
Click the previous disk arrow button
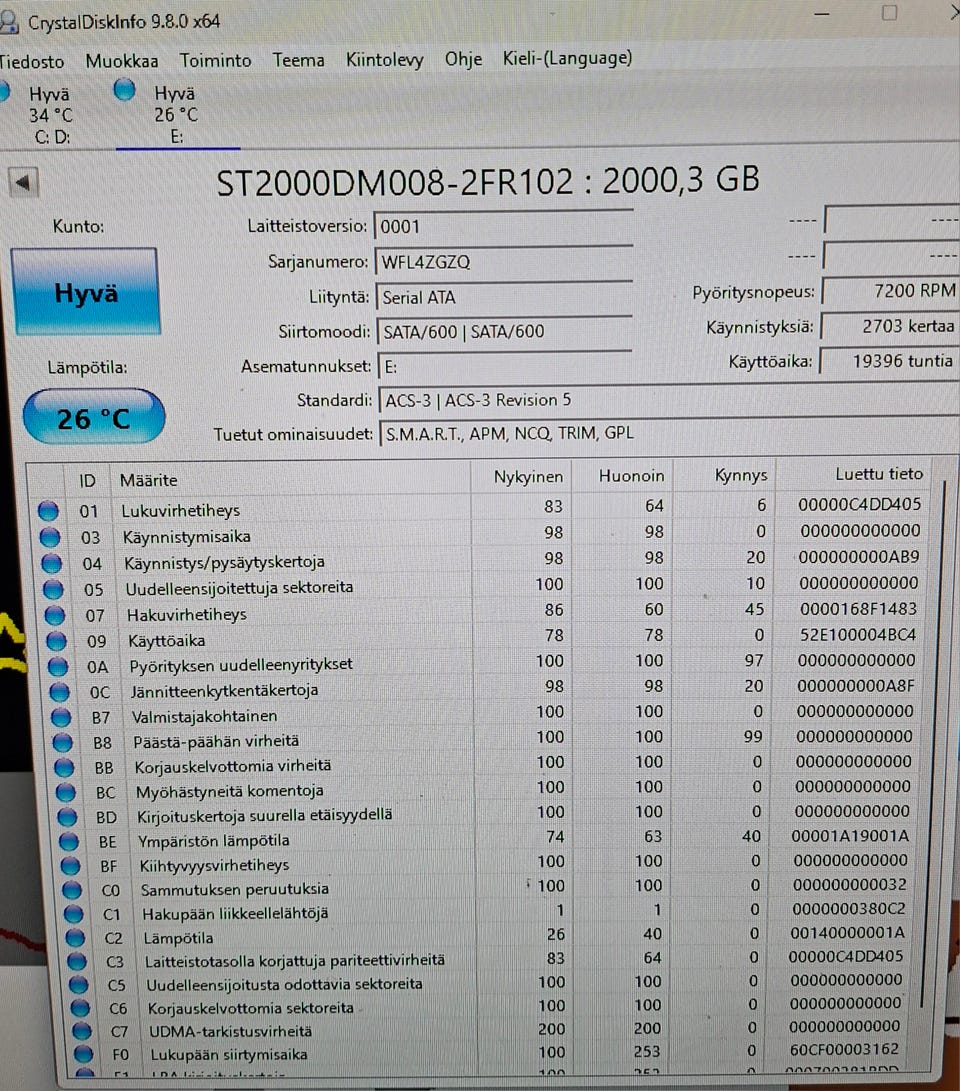pyautogui.click(x=24, y=183)
